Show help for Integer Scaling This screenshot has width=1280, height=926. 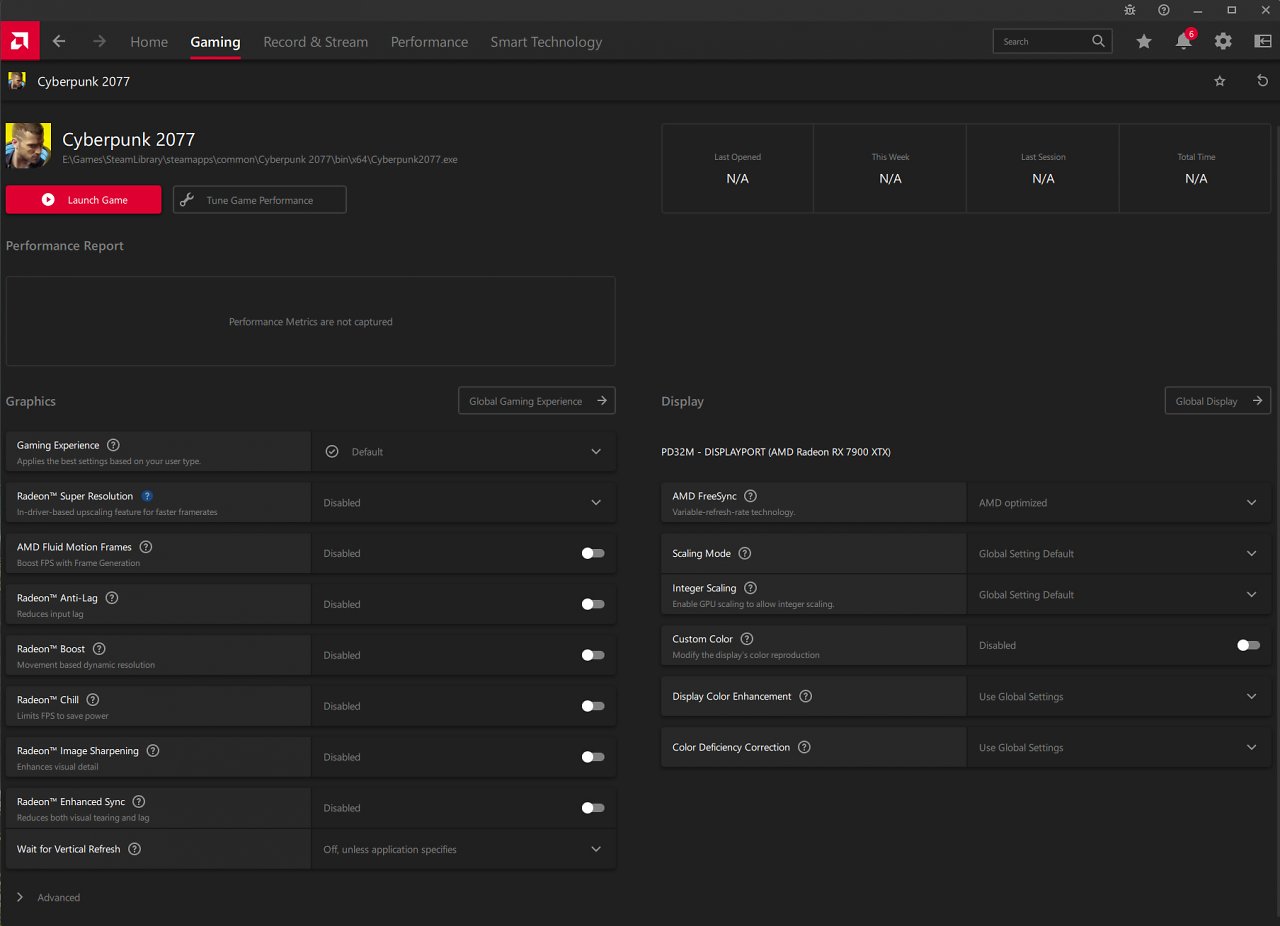click(751, 588)
